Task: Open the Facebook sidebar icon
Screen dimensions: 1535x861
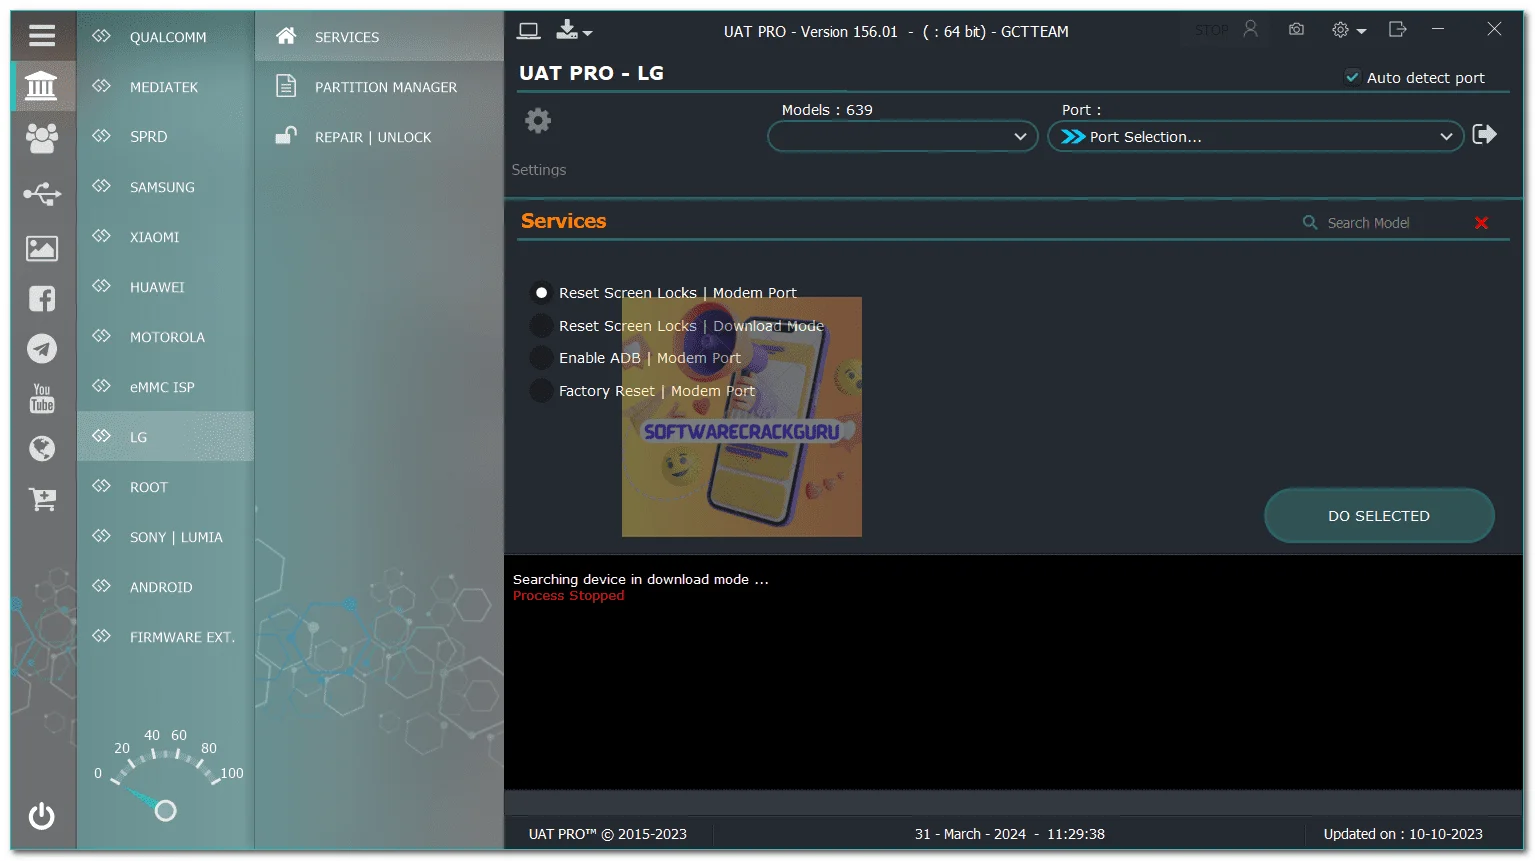Action: 42,298
